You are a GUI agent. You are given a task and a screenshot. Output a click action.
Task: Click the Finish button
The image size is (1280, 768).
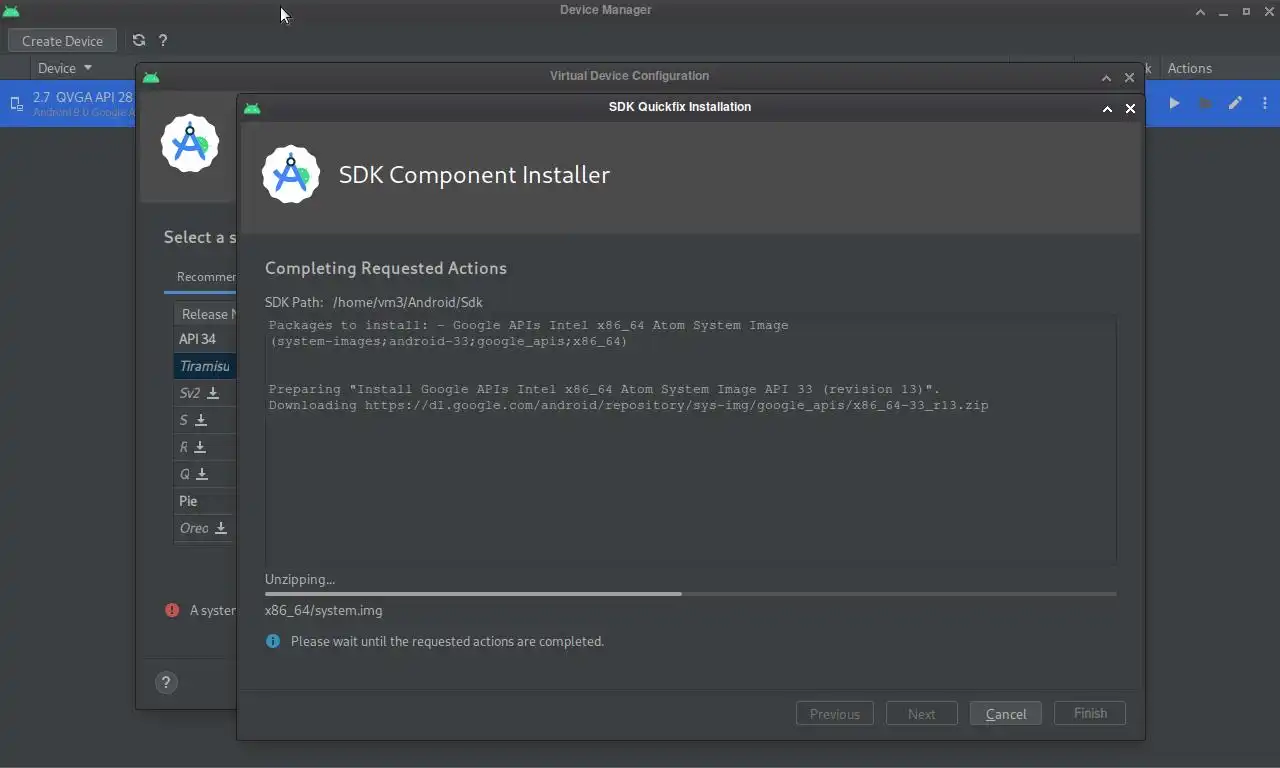[1090, 713]
